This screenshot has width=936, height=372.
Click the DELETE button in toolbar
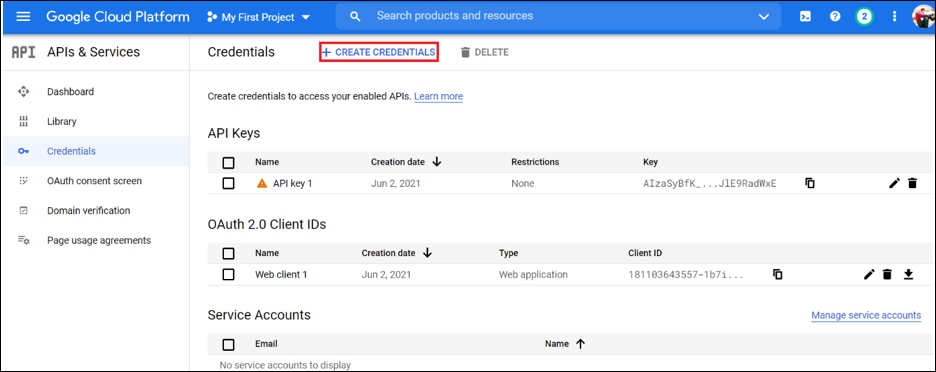484,53
